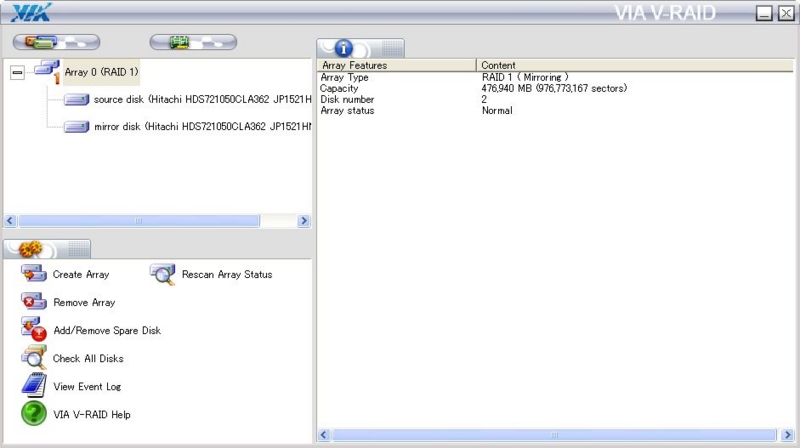Click the Create Array icon

(34, 274)
